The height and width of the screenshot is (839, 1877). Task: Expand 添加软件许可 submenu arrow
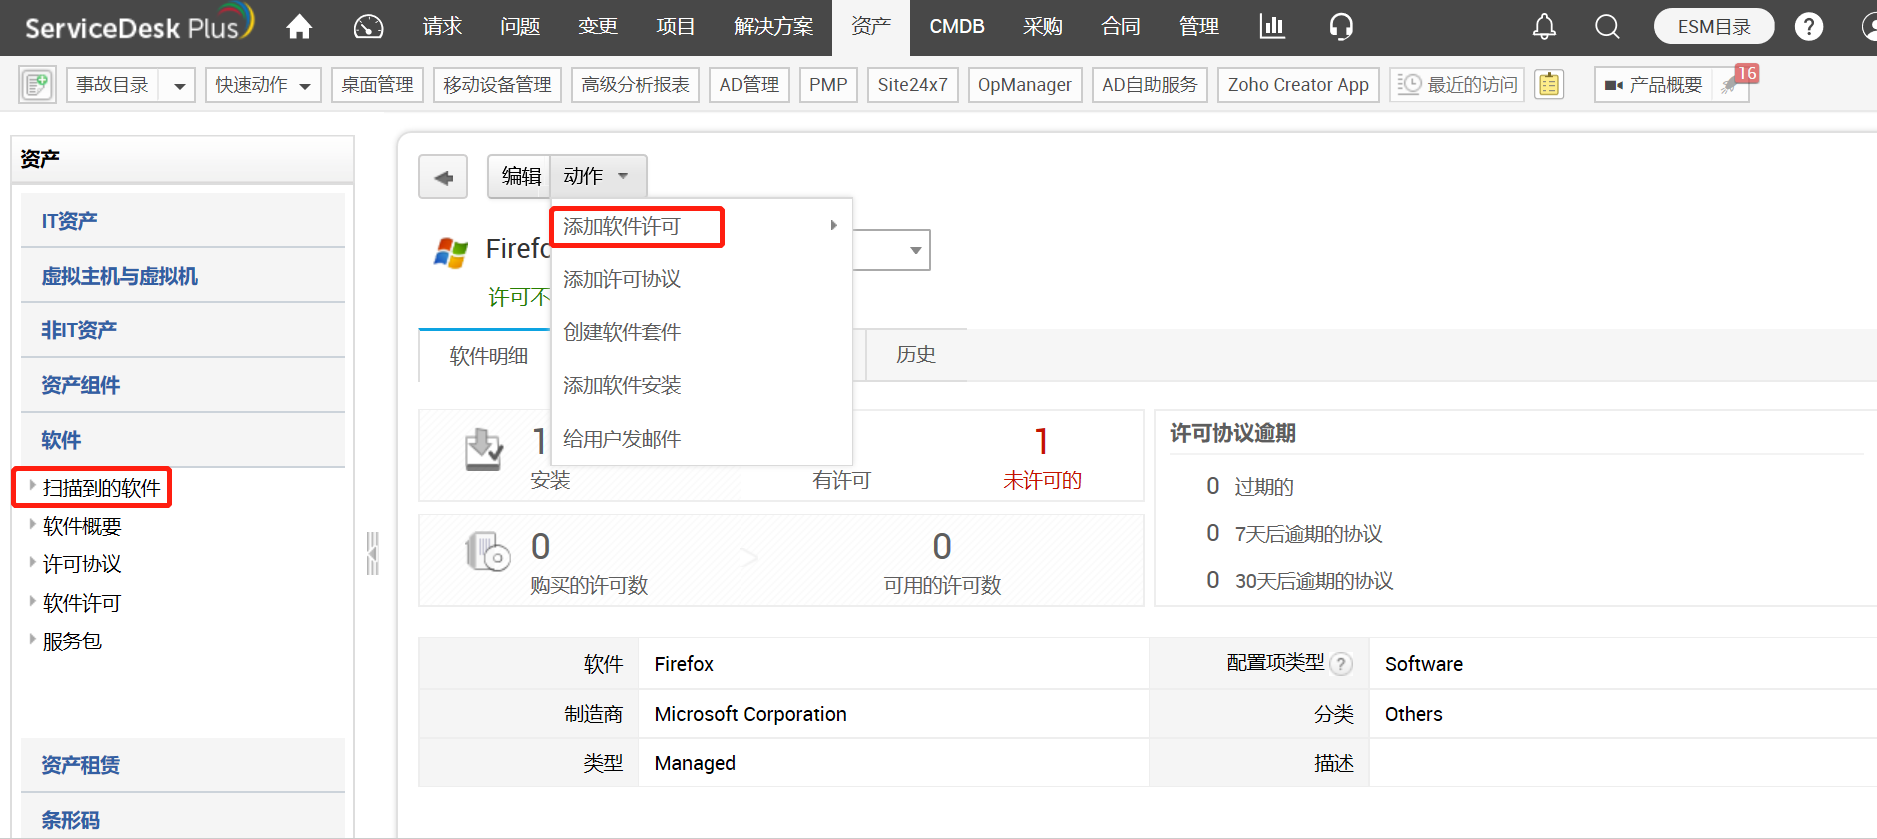tap(833, 226)
